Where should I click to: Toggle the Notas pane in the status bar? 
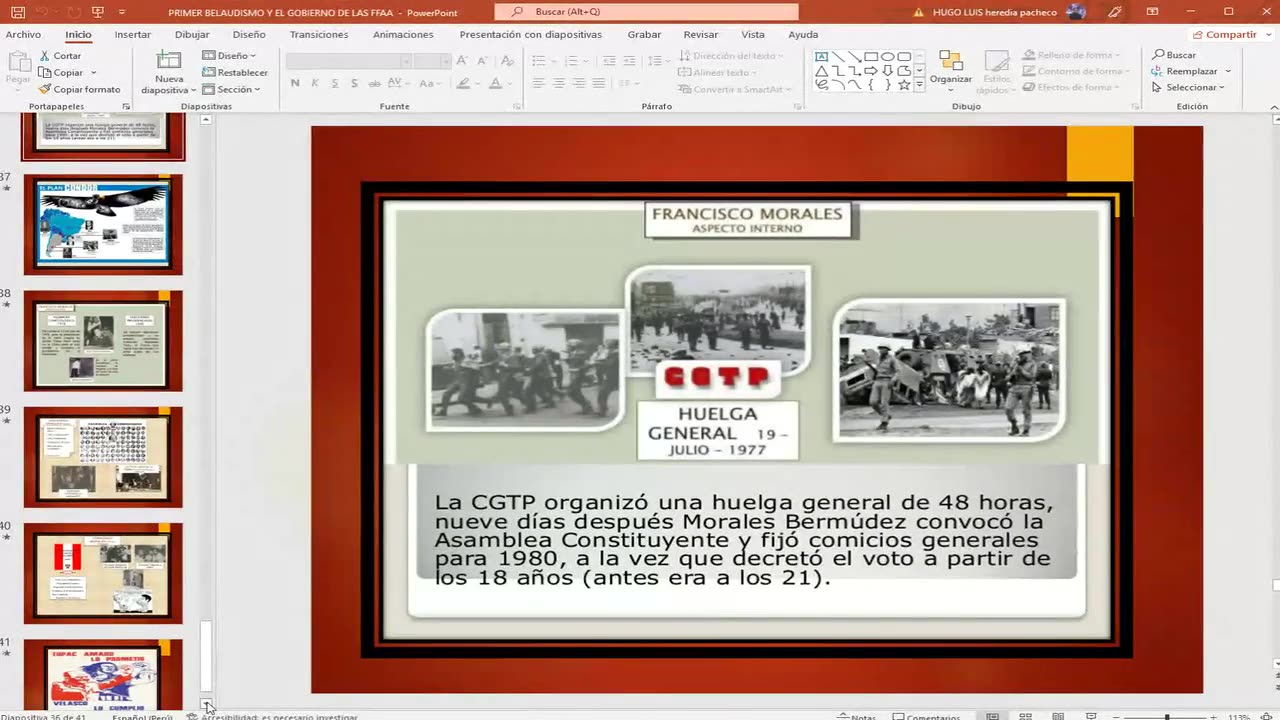point(857,716)
